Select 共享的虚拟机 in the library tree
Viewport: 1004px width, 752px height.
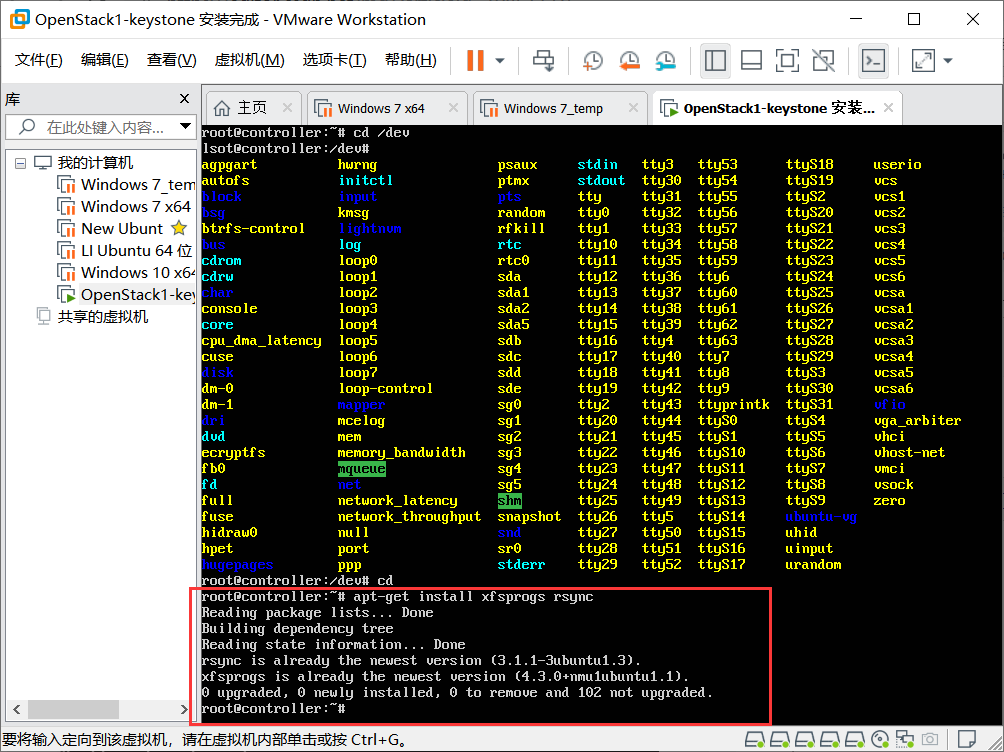(x=102, y=317)
